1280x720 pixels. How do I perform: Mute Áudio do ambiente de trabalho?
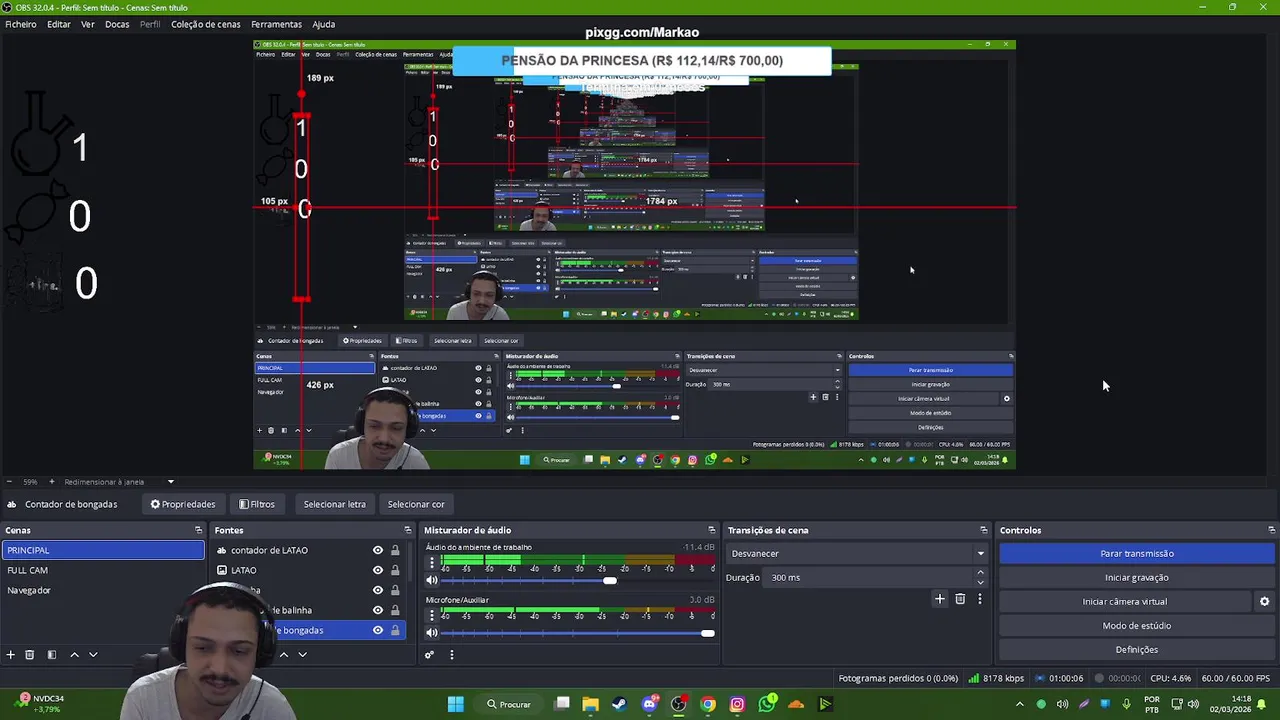click(x=432, y=580)
